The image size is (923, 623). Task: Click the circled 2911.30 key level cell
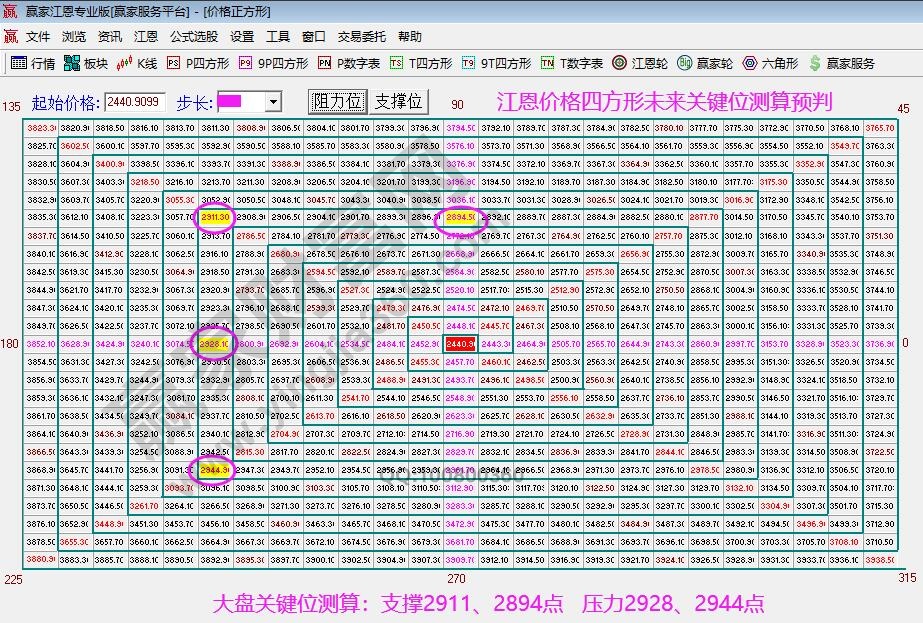[214, 215]
